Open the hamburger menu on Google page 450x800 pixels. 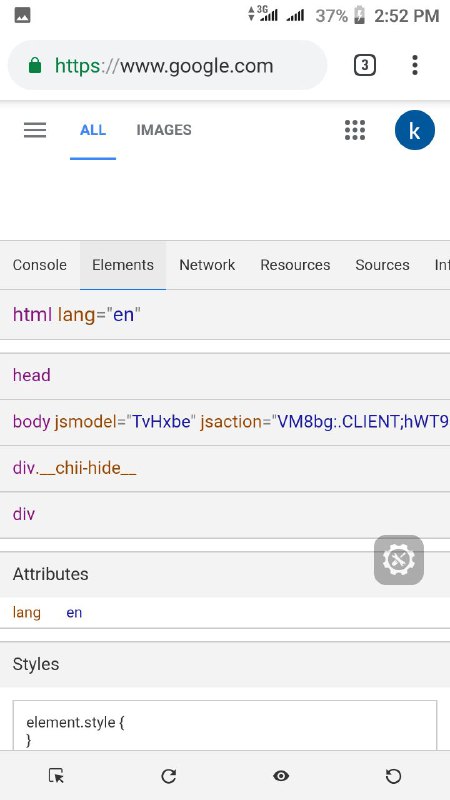(35, 130)
